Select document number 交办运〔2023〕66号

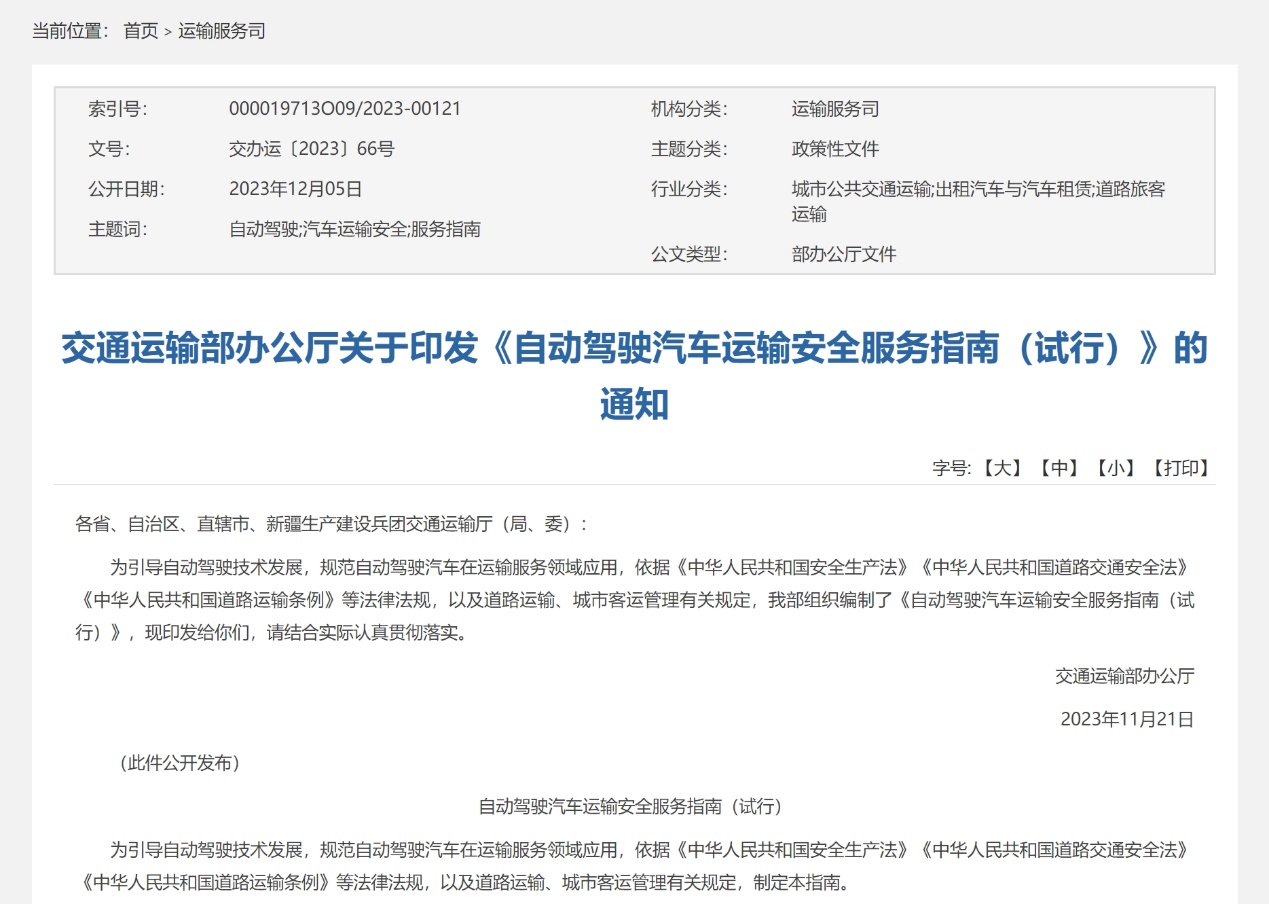312,149
